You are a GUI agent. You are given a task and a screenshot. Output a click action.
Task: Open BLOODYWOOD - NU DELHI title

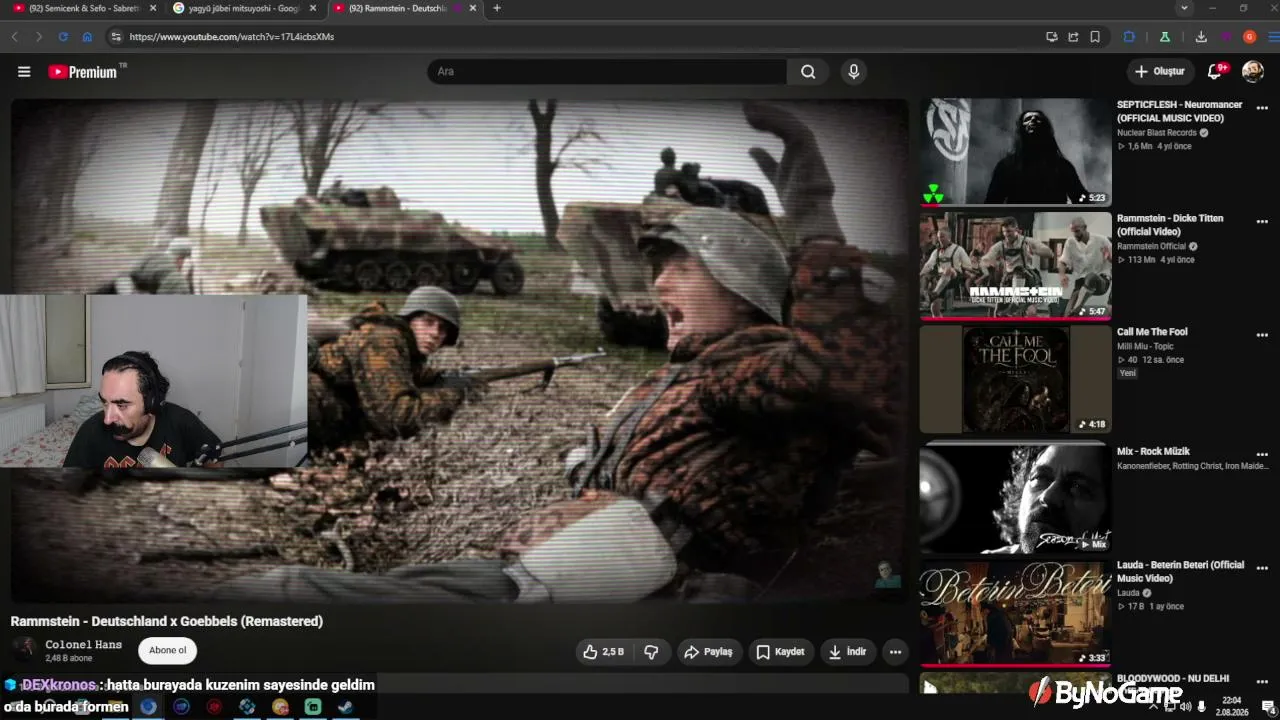pyautogui.click(x=1173, y=678)
